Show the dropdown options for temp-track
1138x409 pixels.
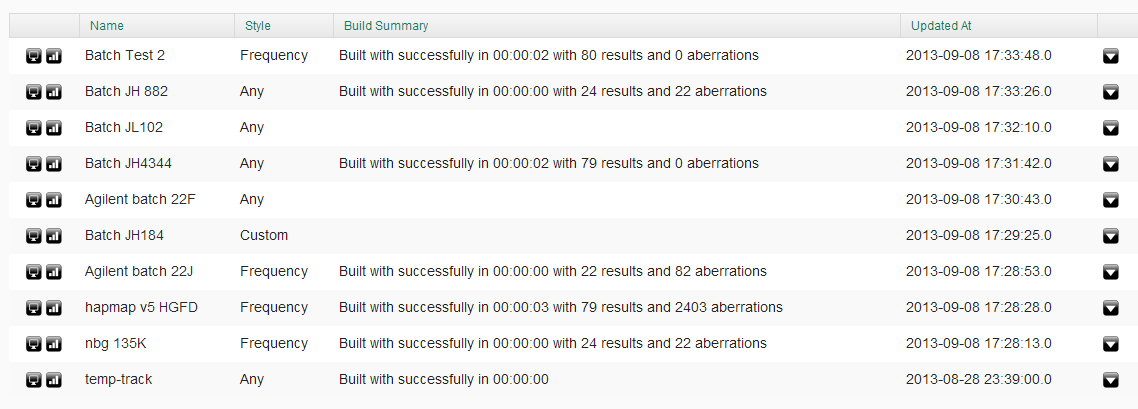point(1110,380)
